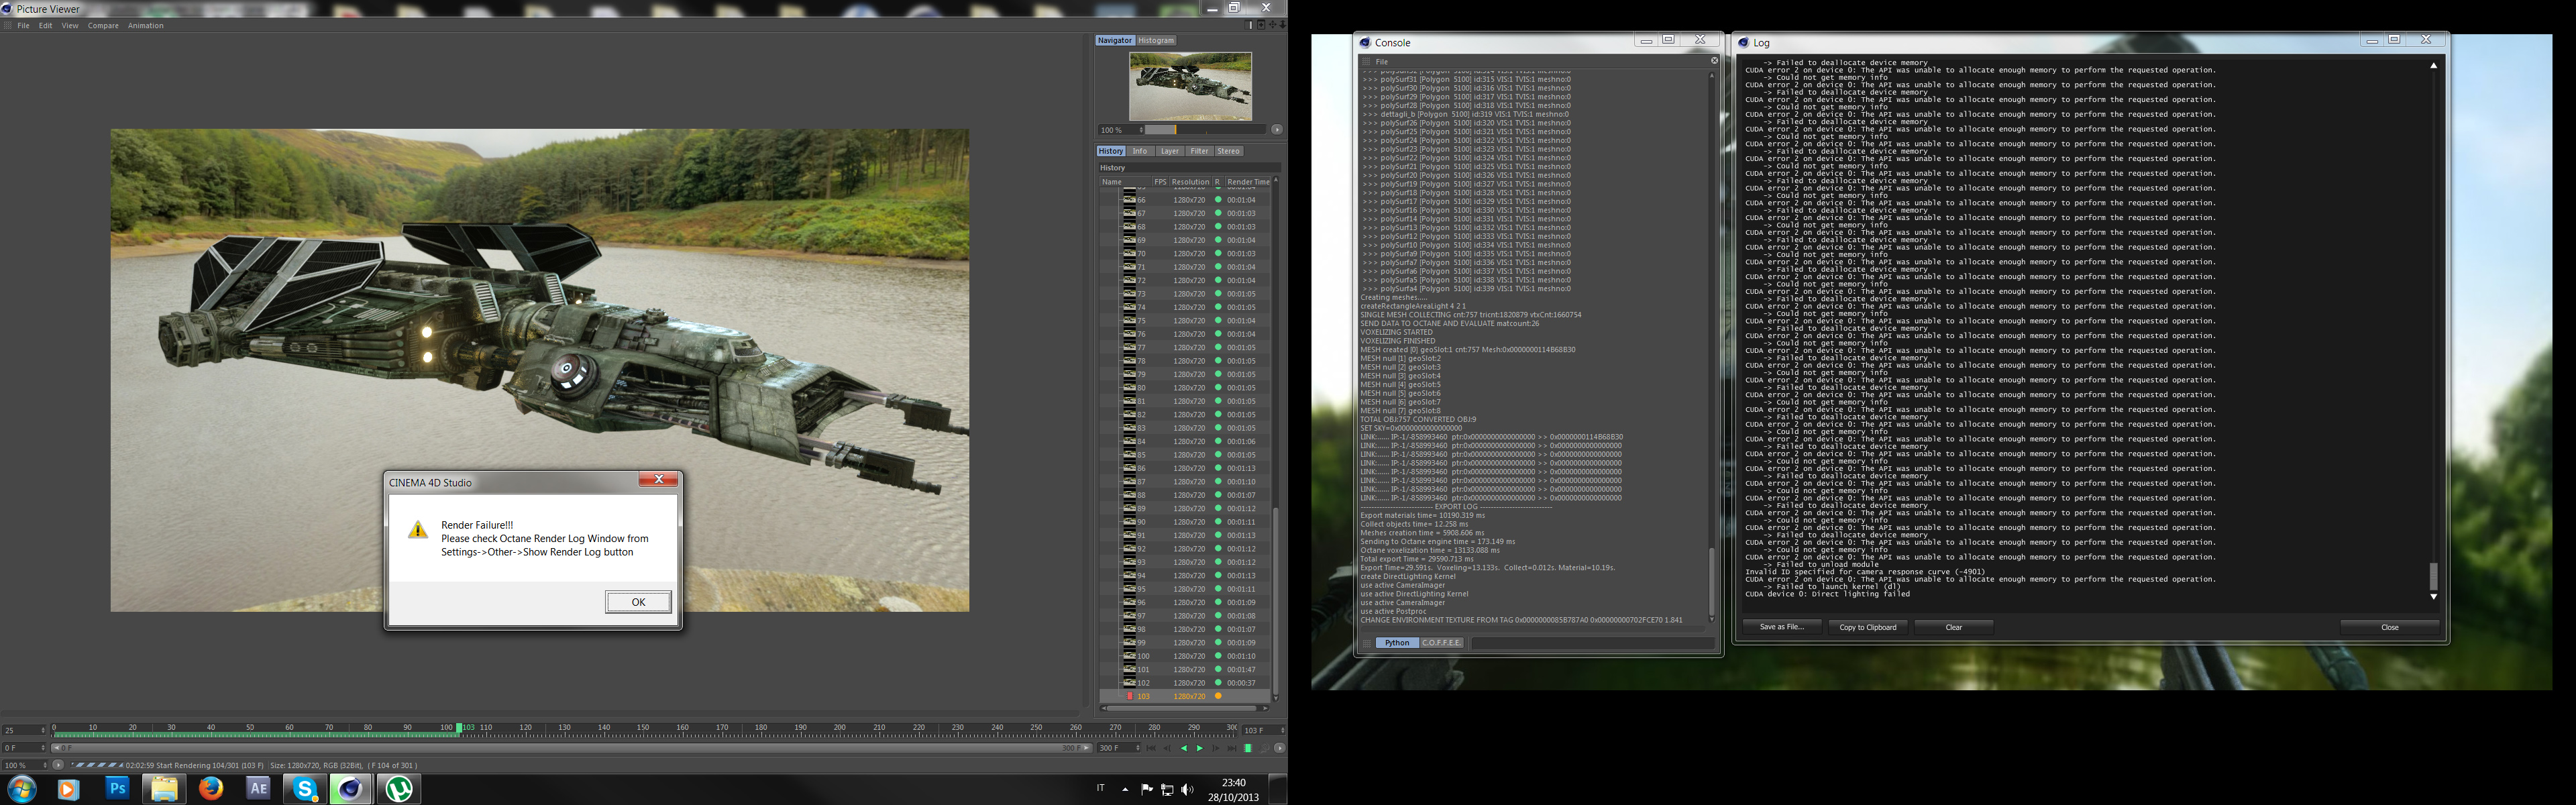The height and width of the screenshot is (805, 2576).
Task: Open the Compare menu
Action: point(103,26)
